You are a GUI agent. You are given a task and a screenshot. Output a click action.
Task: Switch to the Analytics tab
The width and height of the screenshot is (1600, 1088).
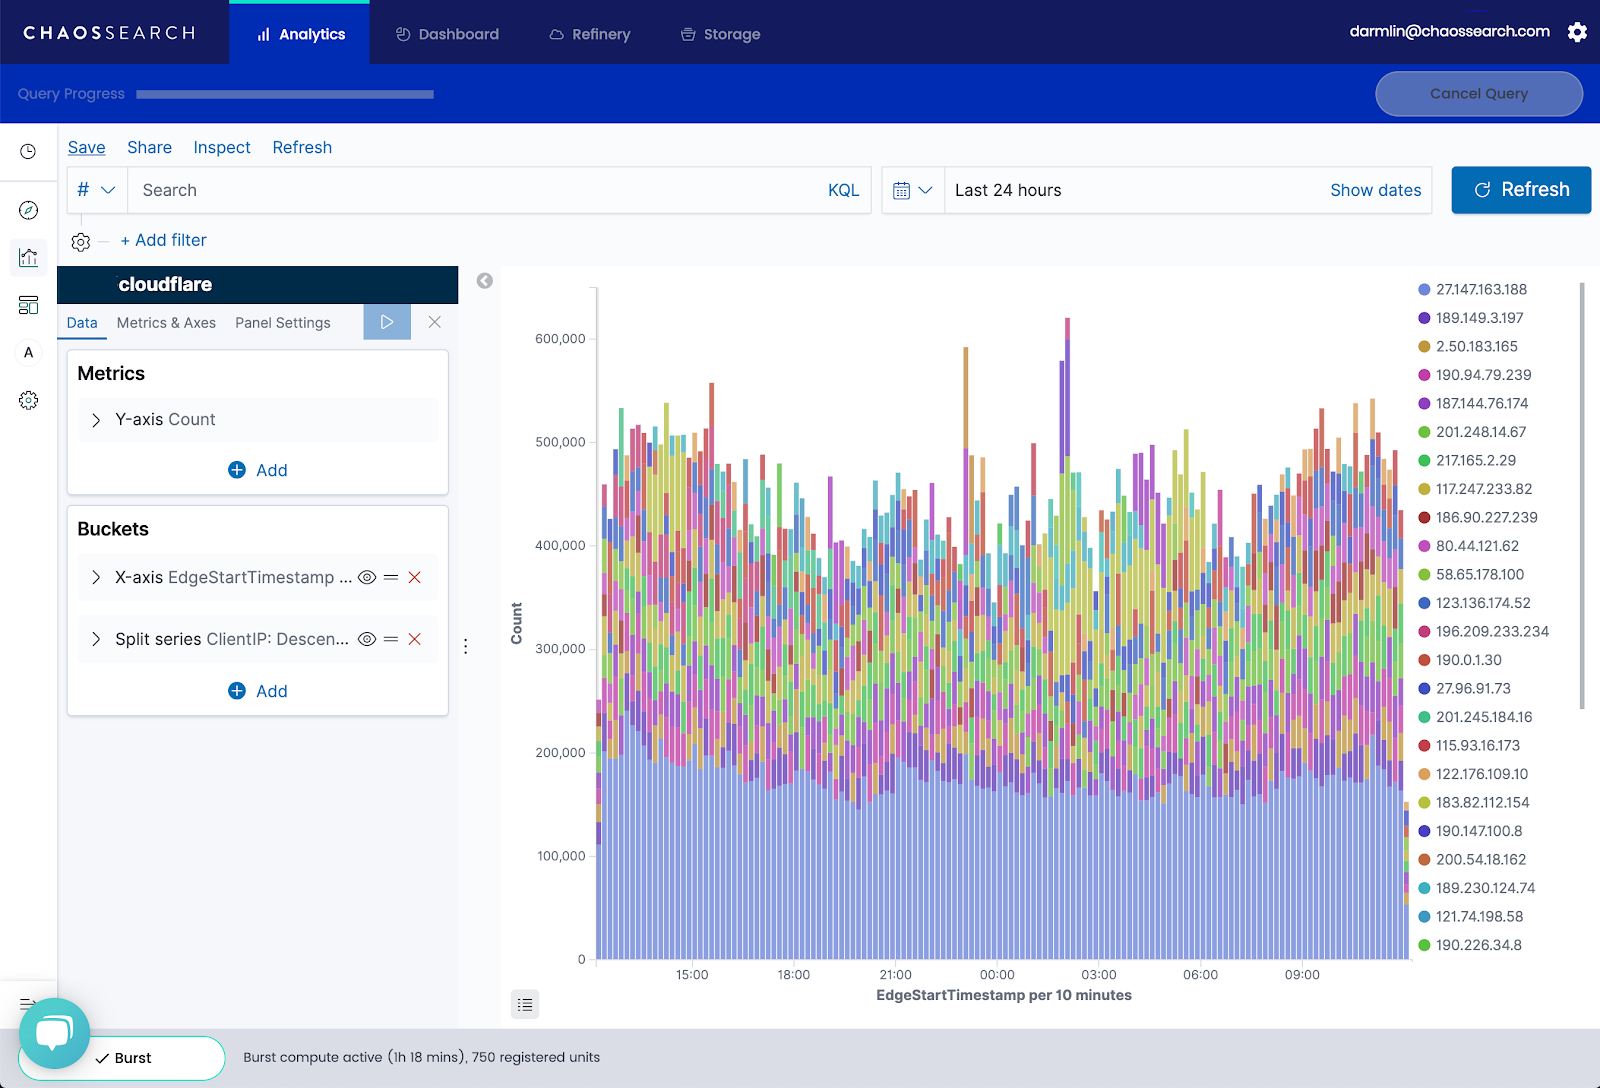click(x=300, y=34)
